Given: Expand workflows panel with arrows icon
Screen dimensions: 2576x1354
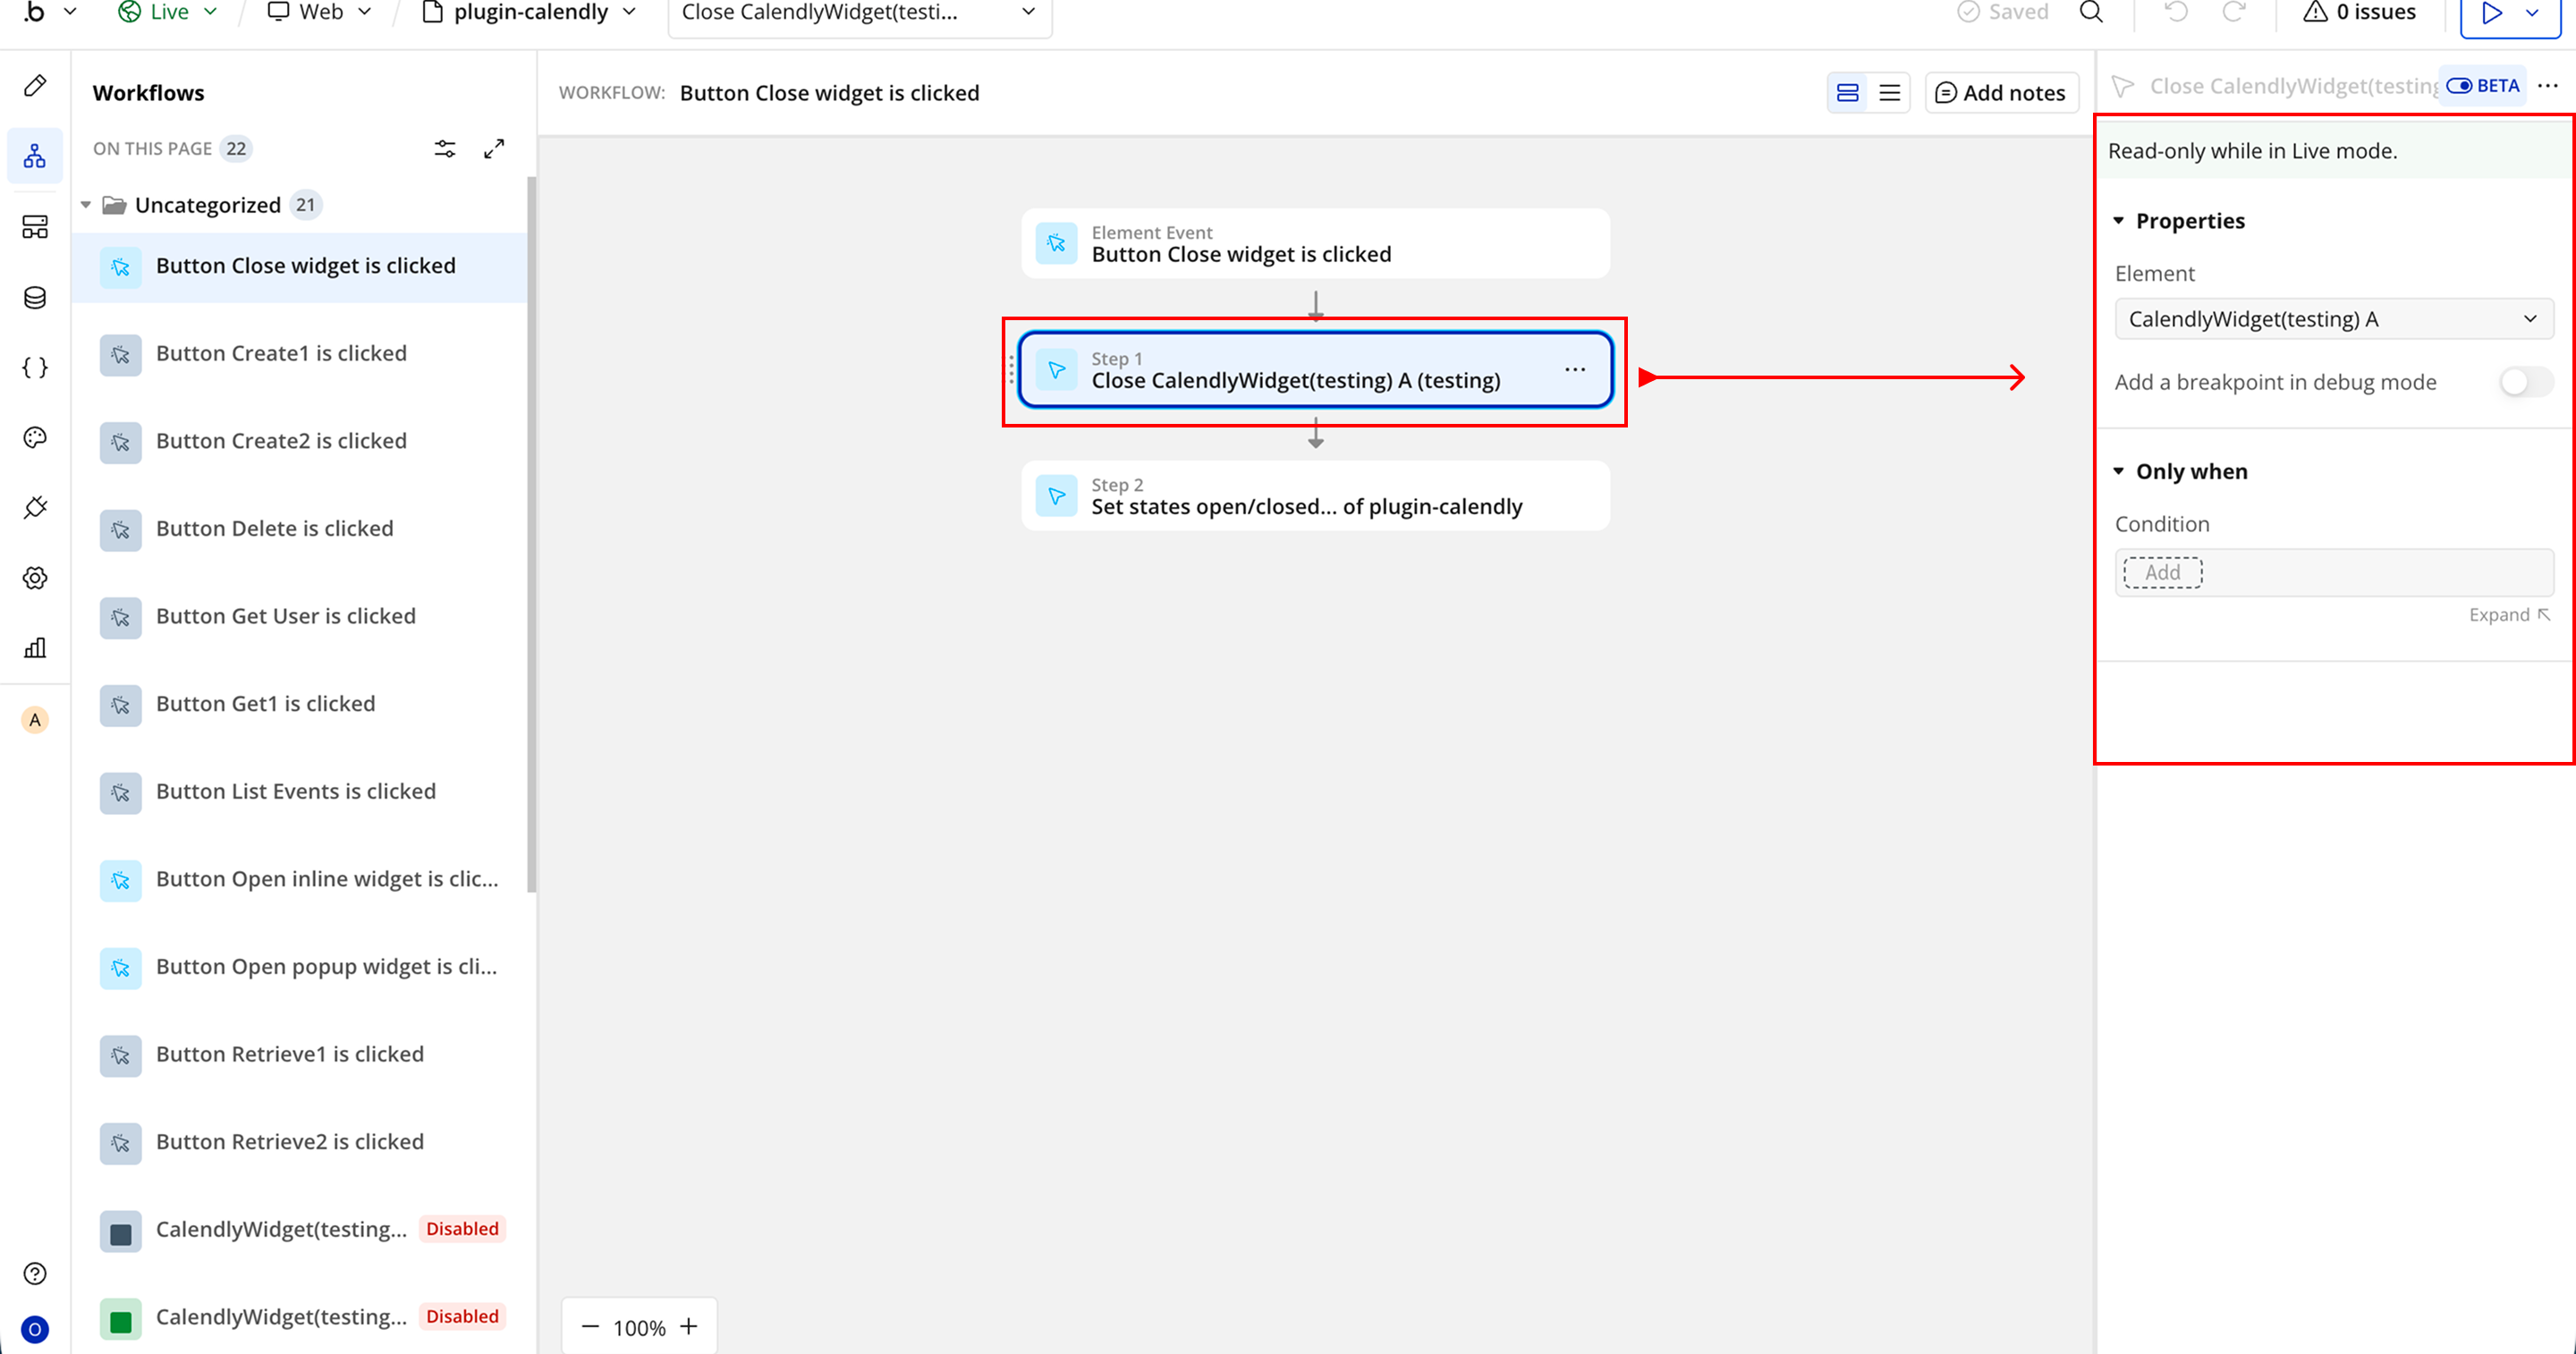Looking at the screenshot, I should tap(494, 149).
